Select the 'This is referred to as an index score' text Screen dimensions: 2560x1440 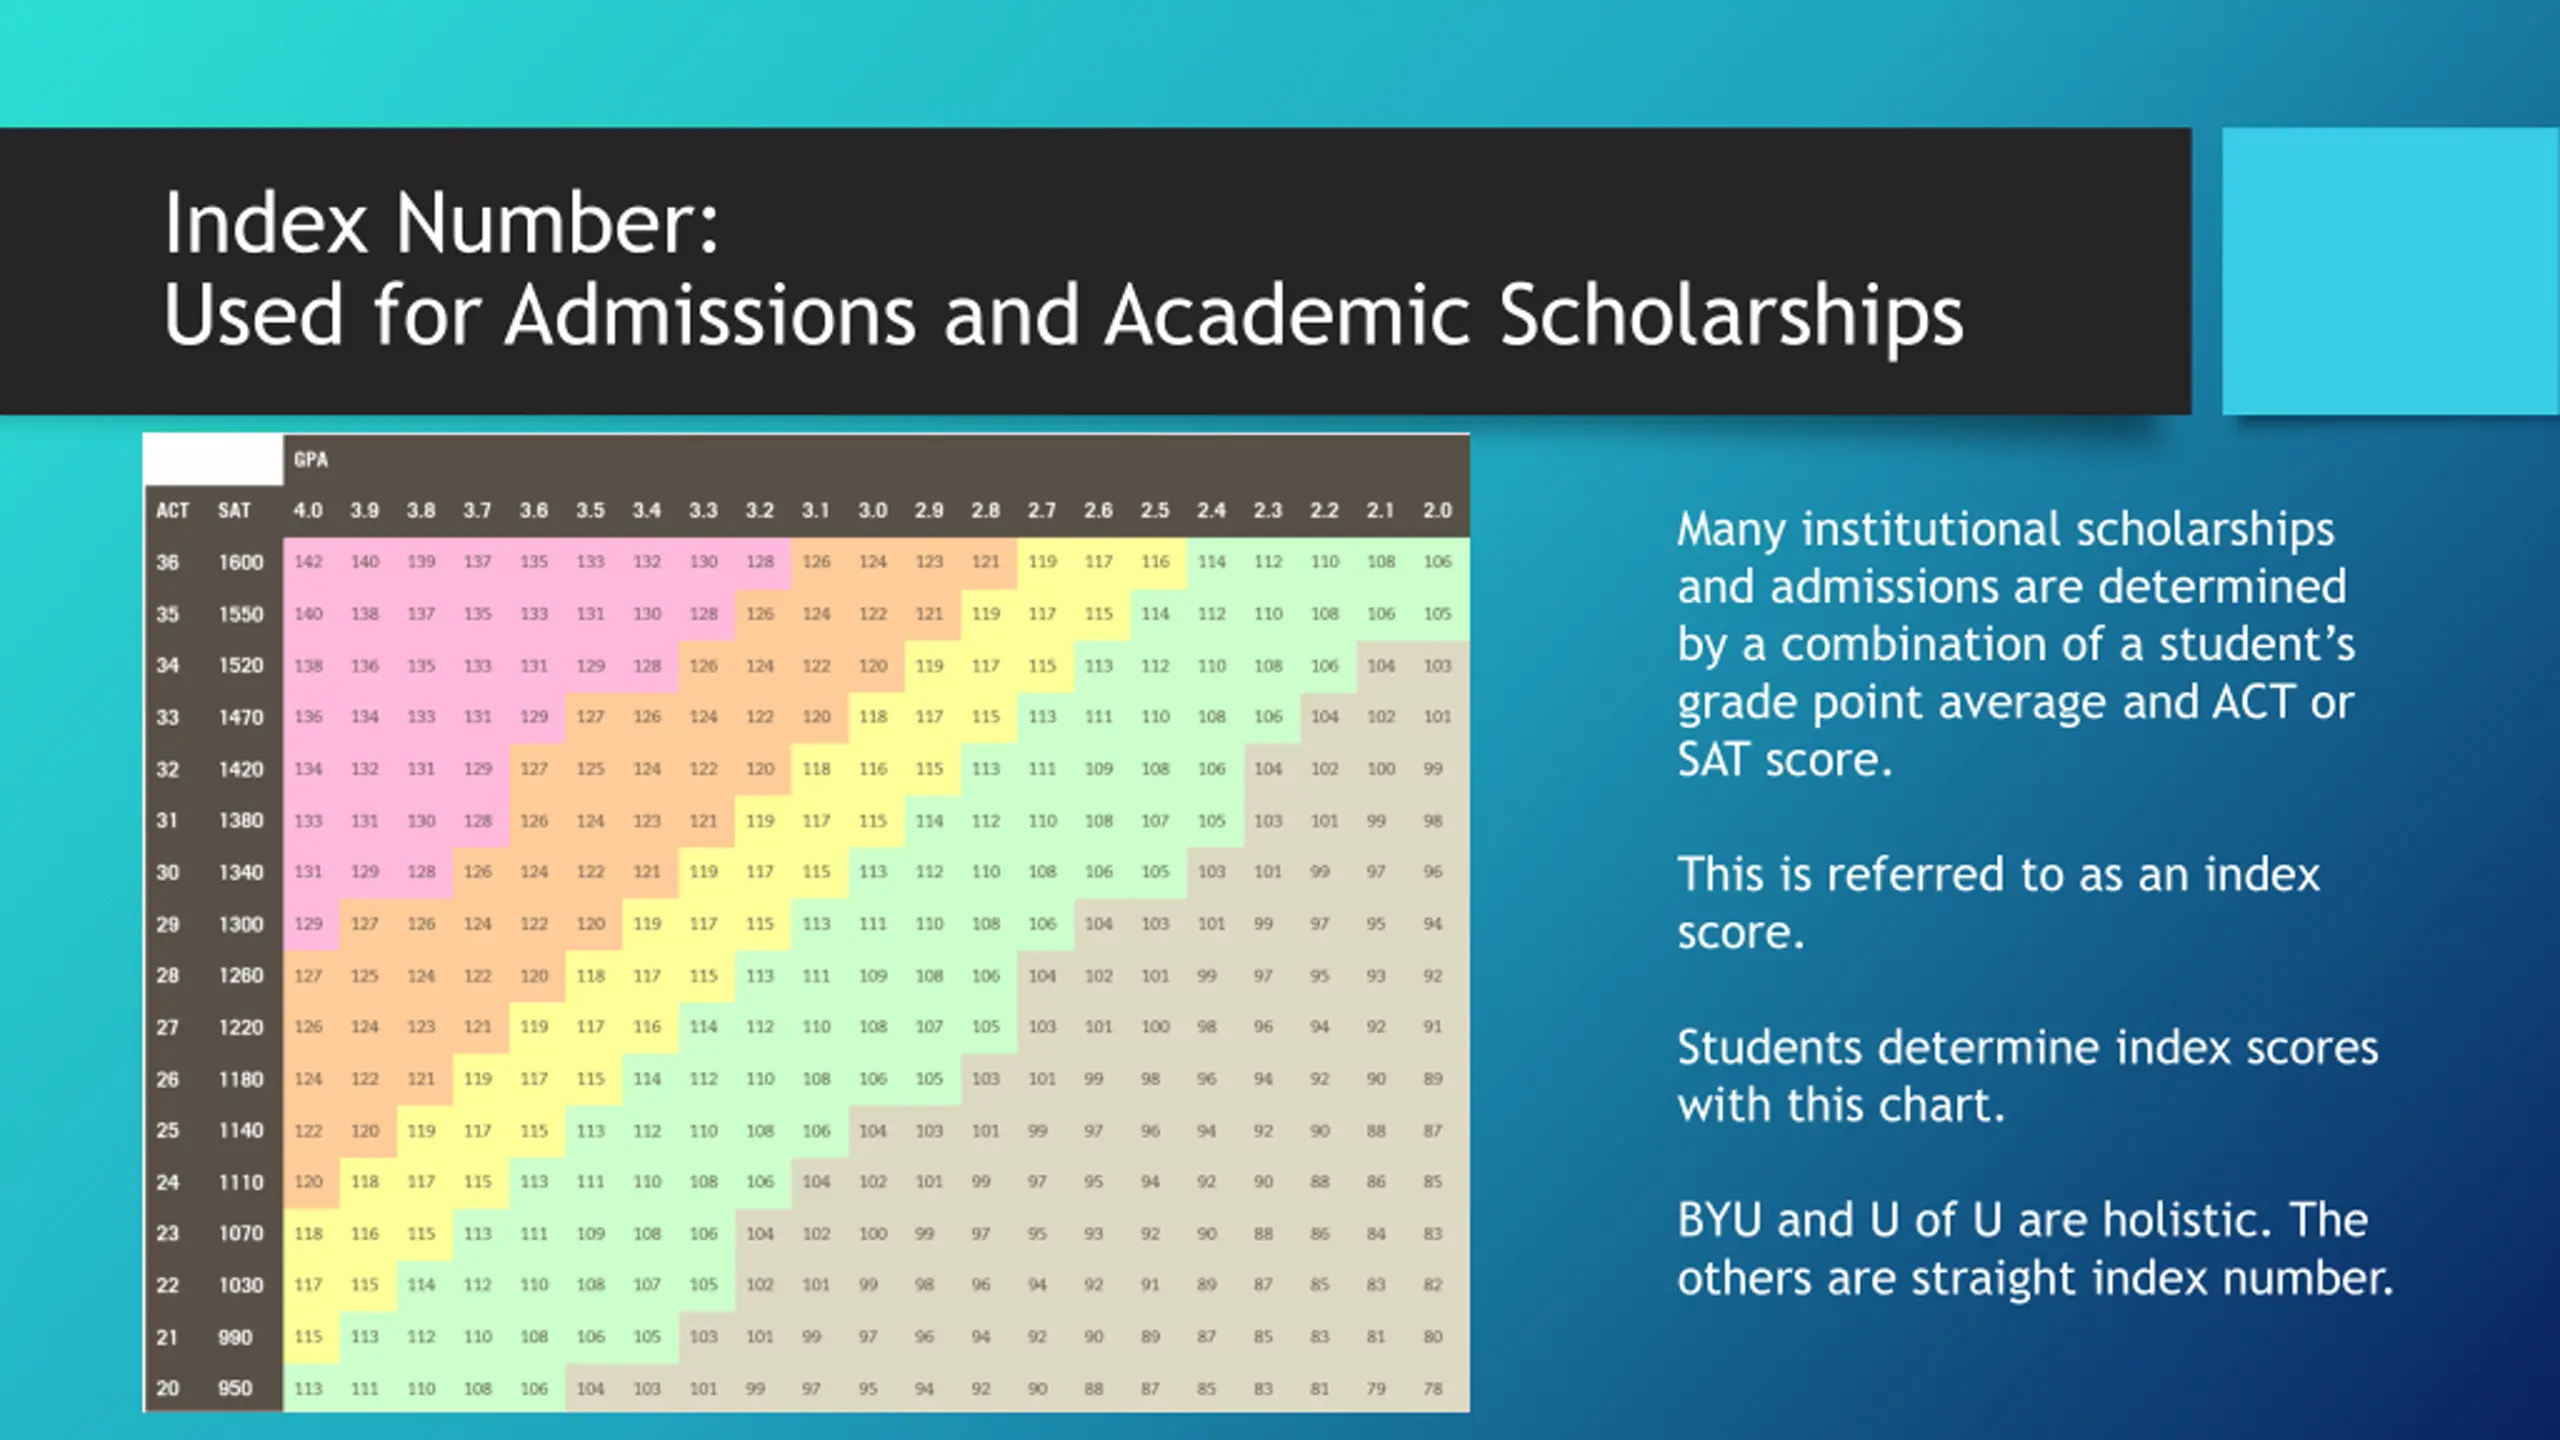click(x=1998, y=903)
